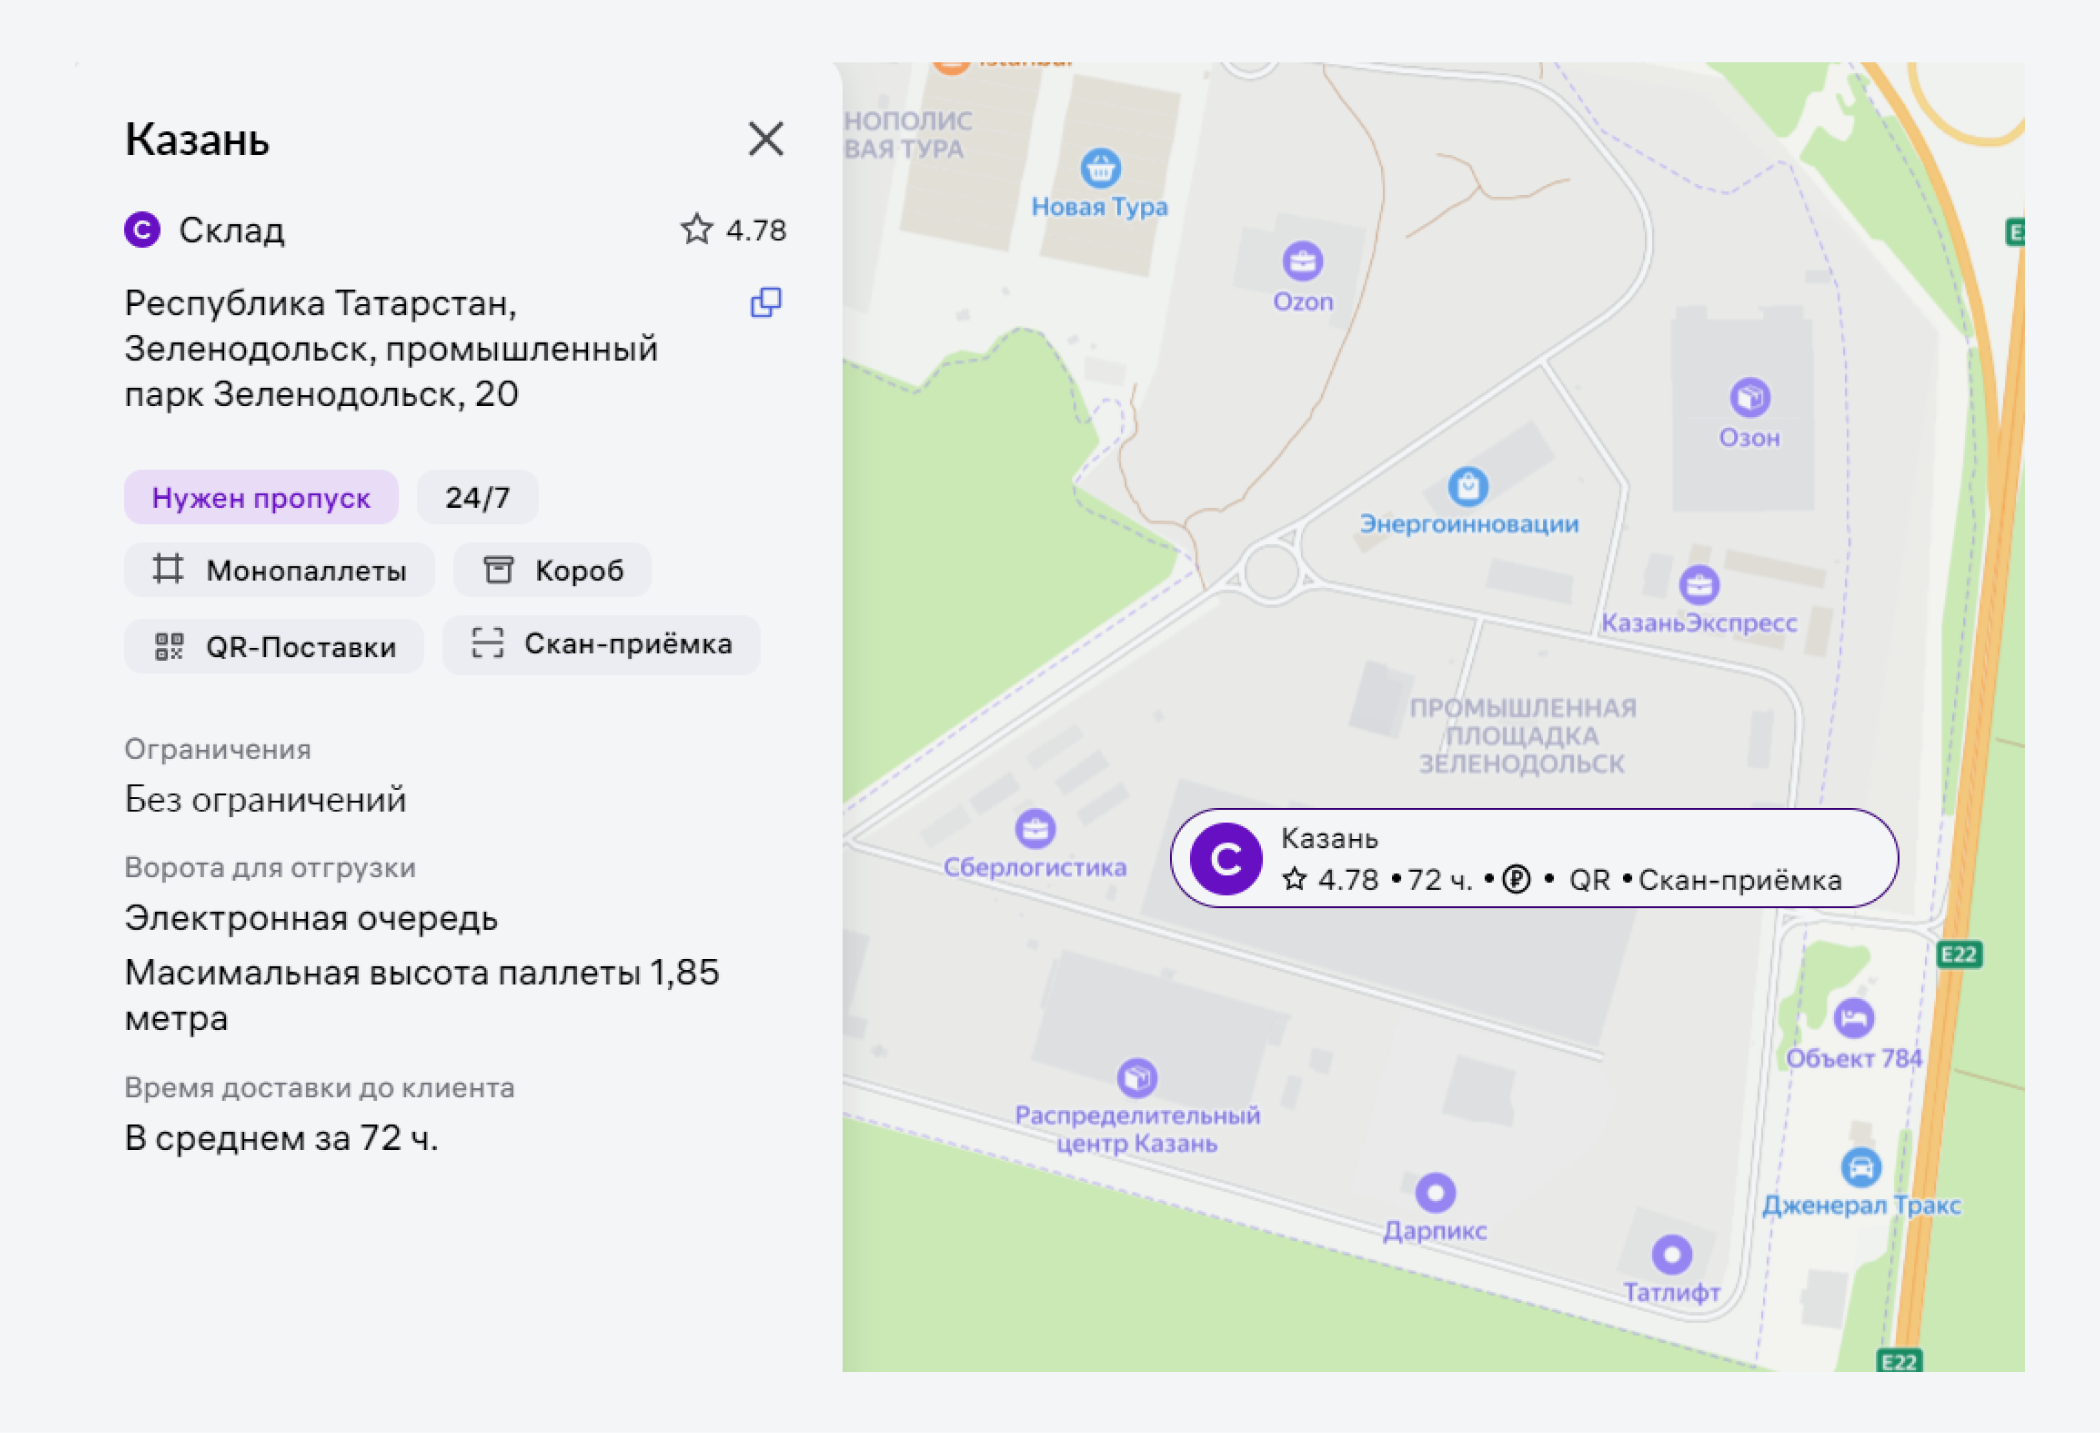Click the E22 road sign near popup
This screenshot has height=1433, width=2100.
tap(1959, 954)
